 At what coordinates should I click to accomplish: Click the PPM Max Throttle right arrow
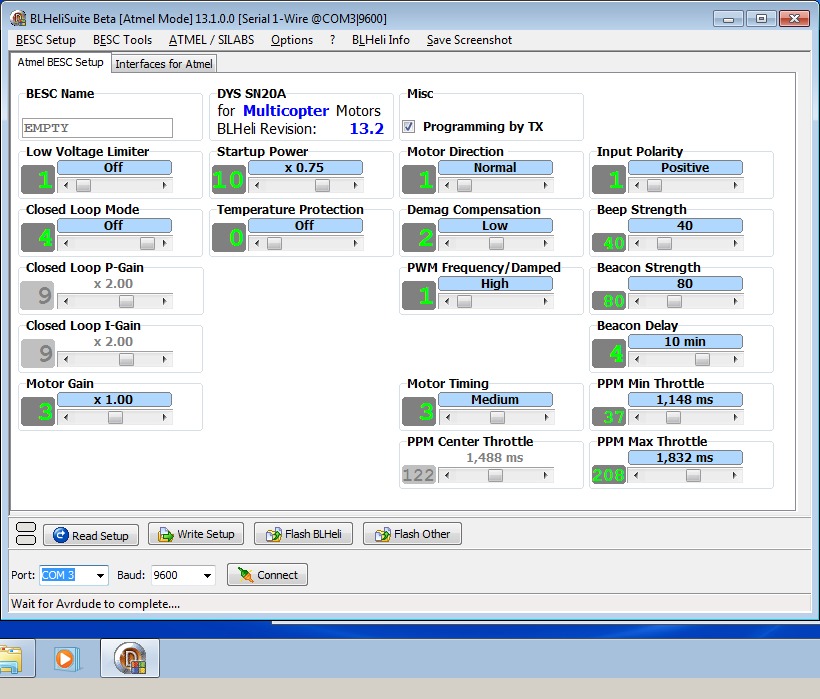point(735,475)
